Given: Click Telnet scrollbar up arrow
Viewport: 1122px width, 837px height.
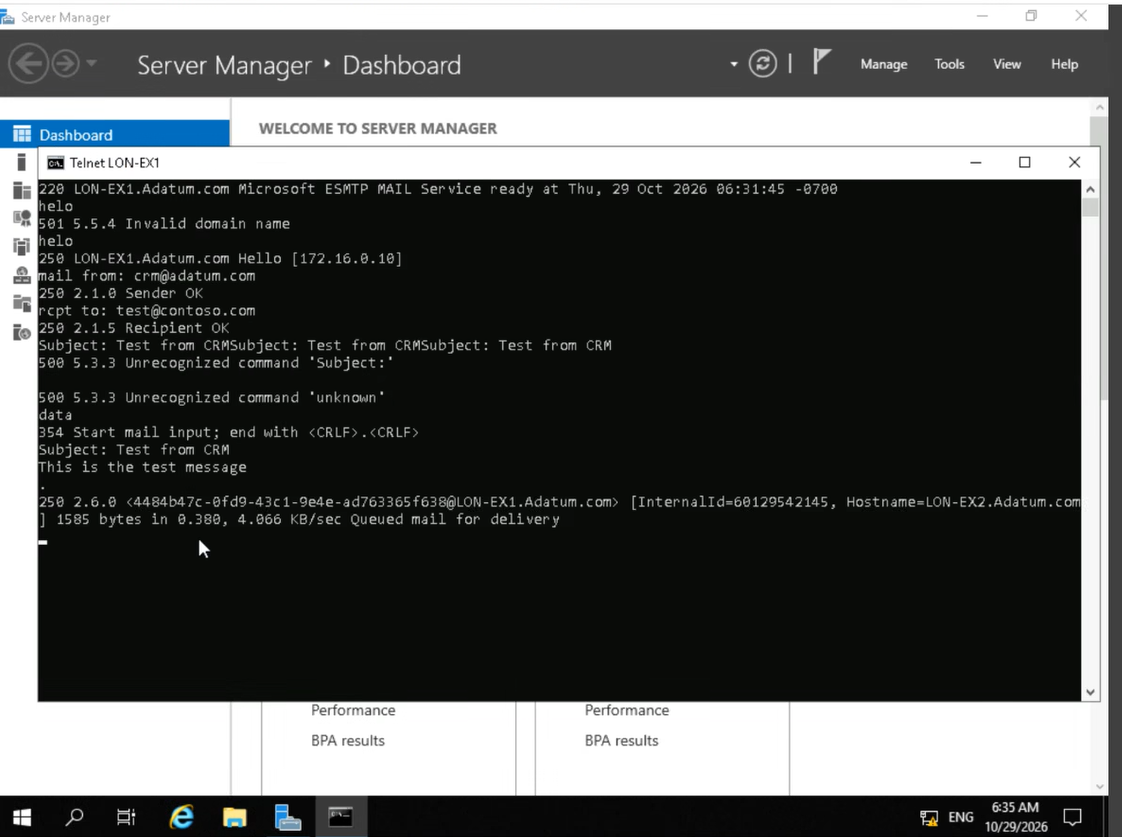Looking at the screenshot, I should (x=1090, y=190).
